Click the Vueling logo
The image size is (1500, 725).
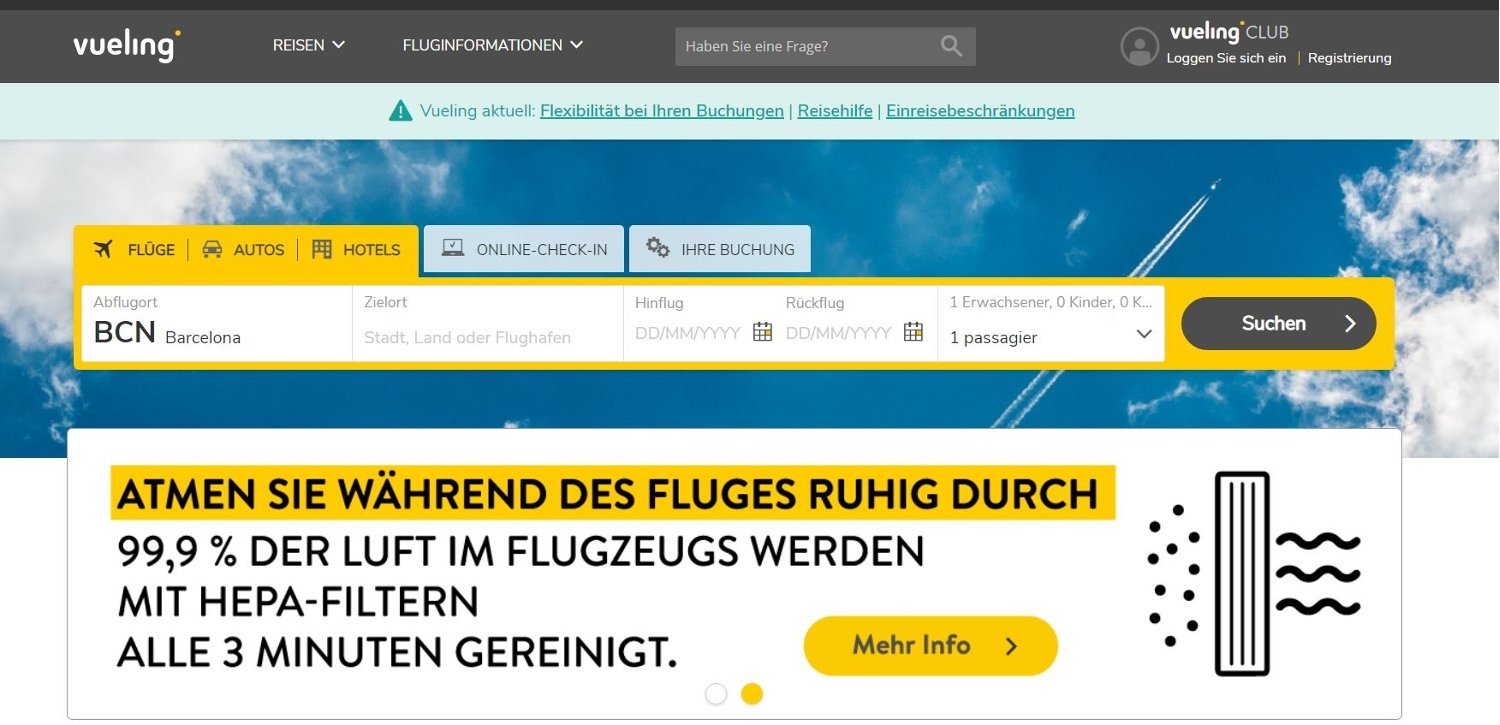click(x=127, y=46)
